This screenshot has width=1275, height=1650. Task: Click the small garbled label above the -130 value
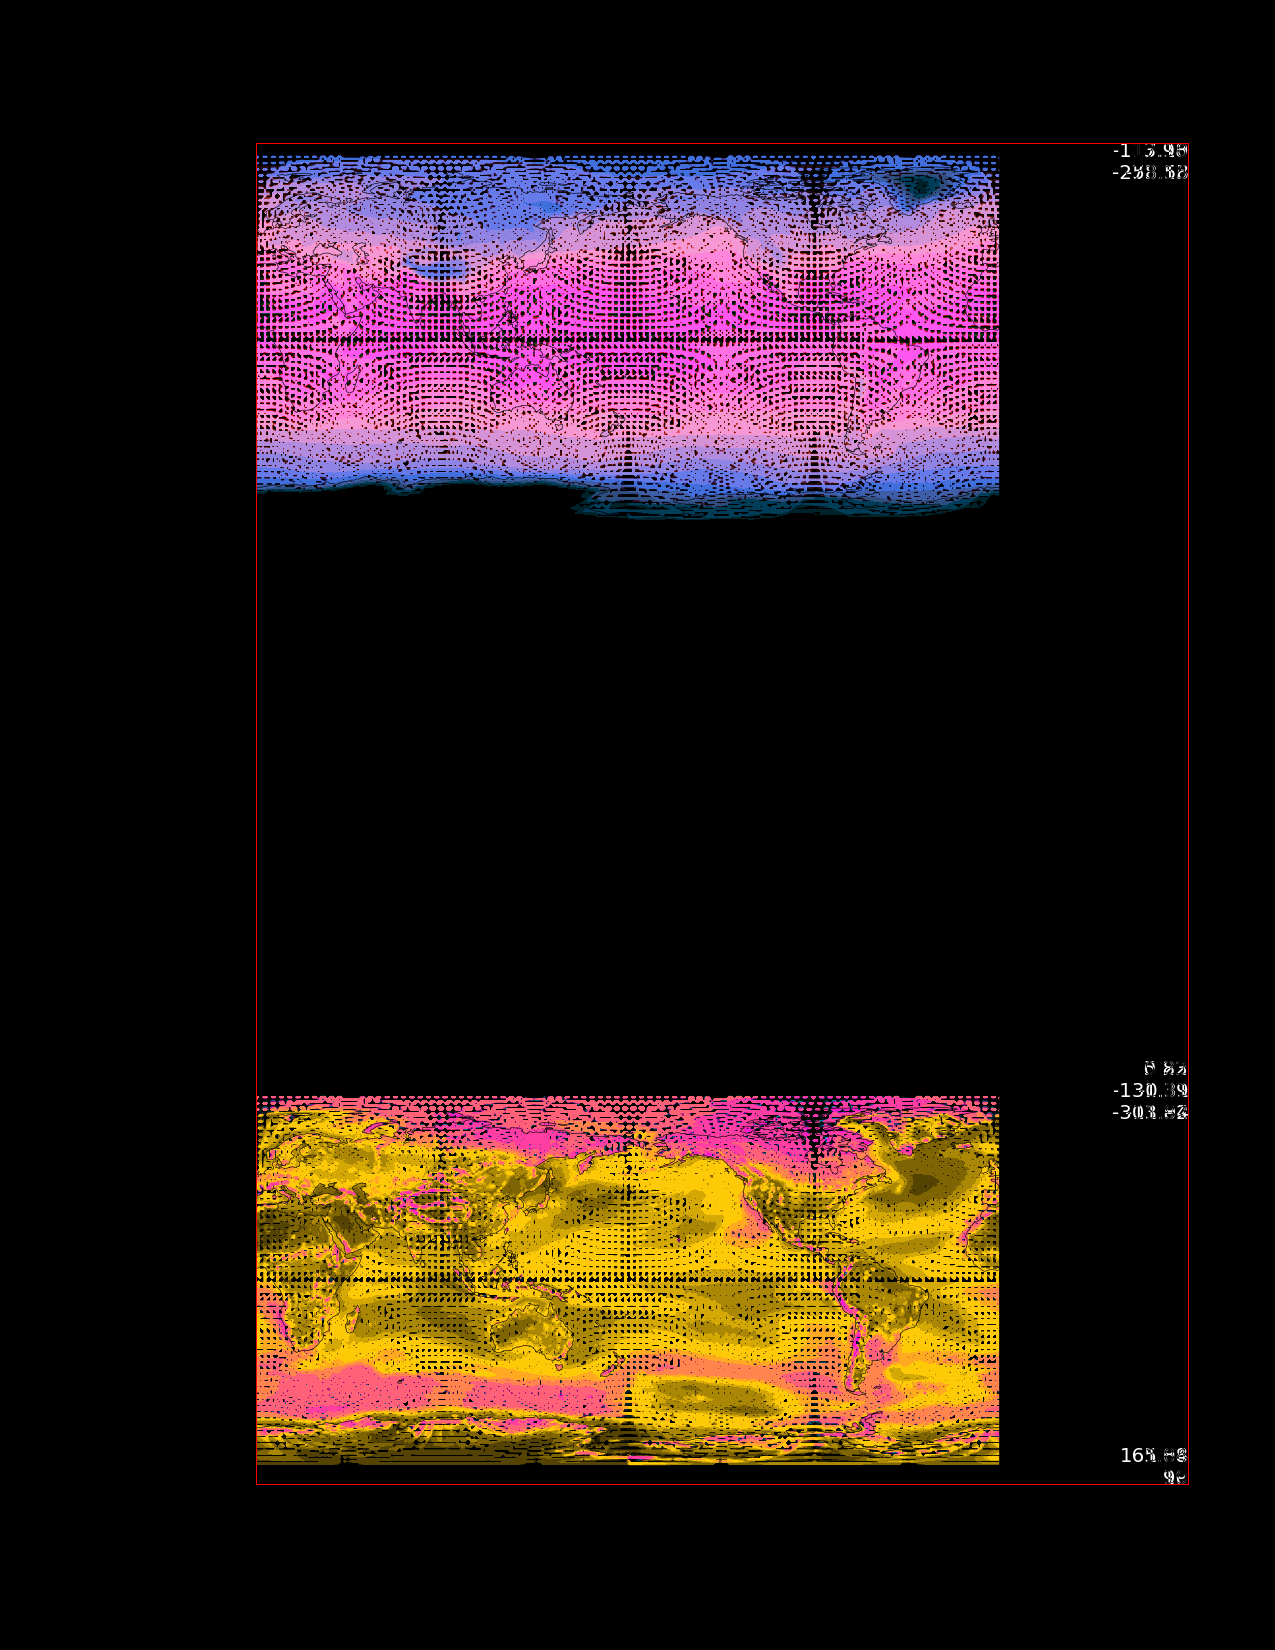pos(1165,1068)
